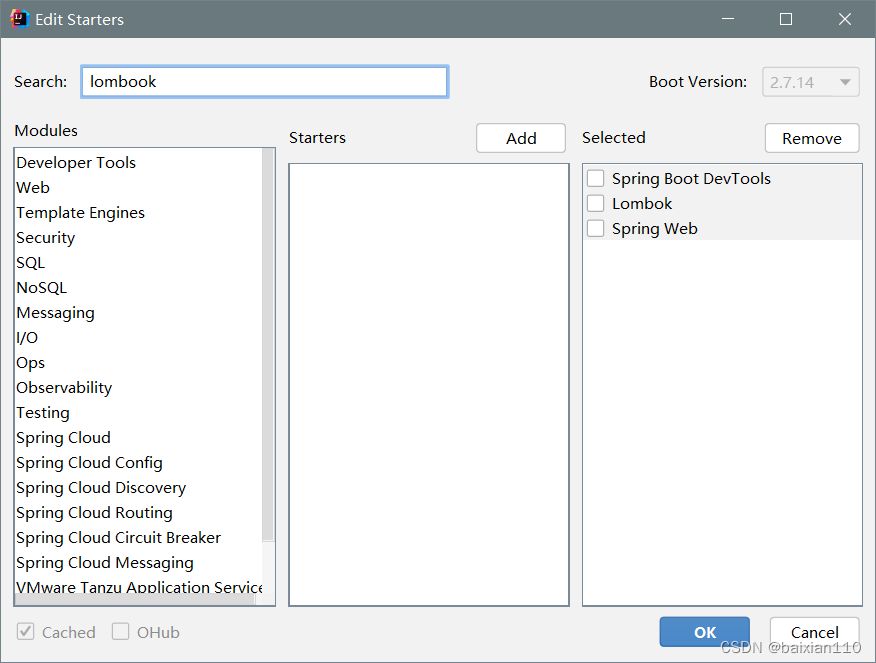The width and height of the screenshot is (876, 663).
Task: Close the Edit Starters dialog
Action: click(x=845, y=19)
